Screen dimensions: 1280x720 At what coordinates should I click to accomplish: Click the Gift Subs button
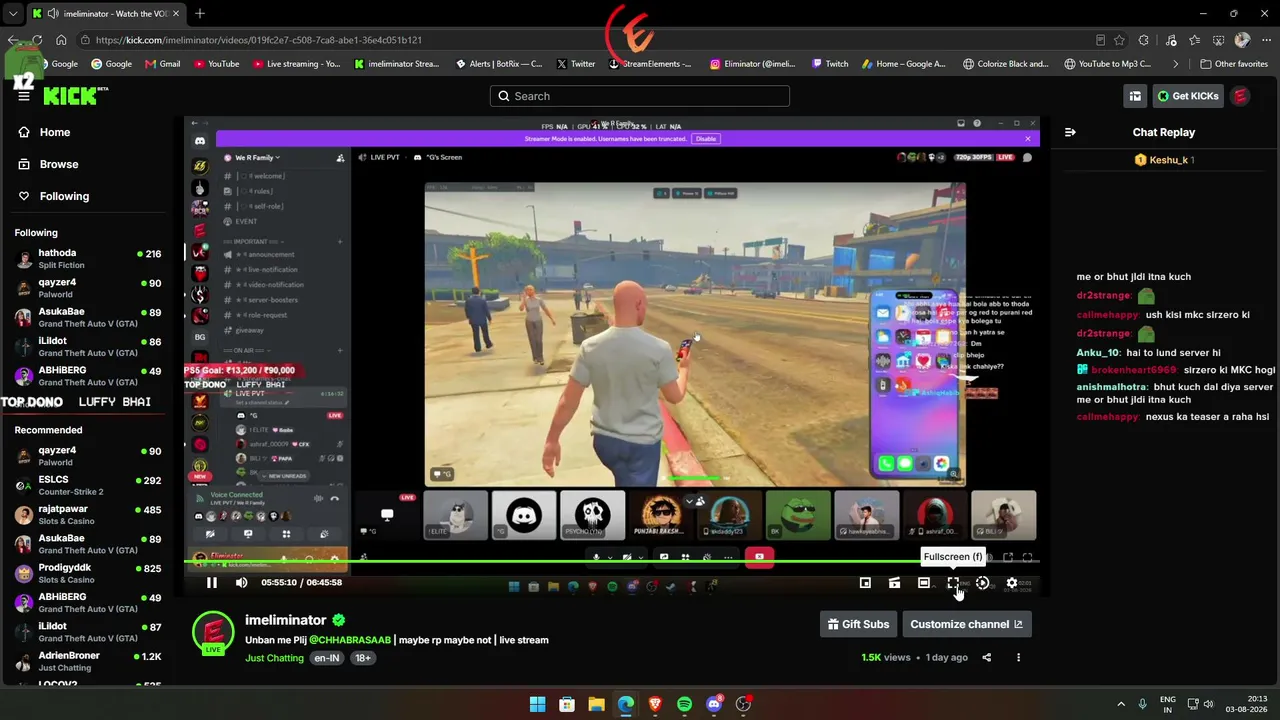click(x=858, y=624)
